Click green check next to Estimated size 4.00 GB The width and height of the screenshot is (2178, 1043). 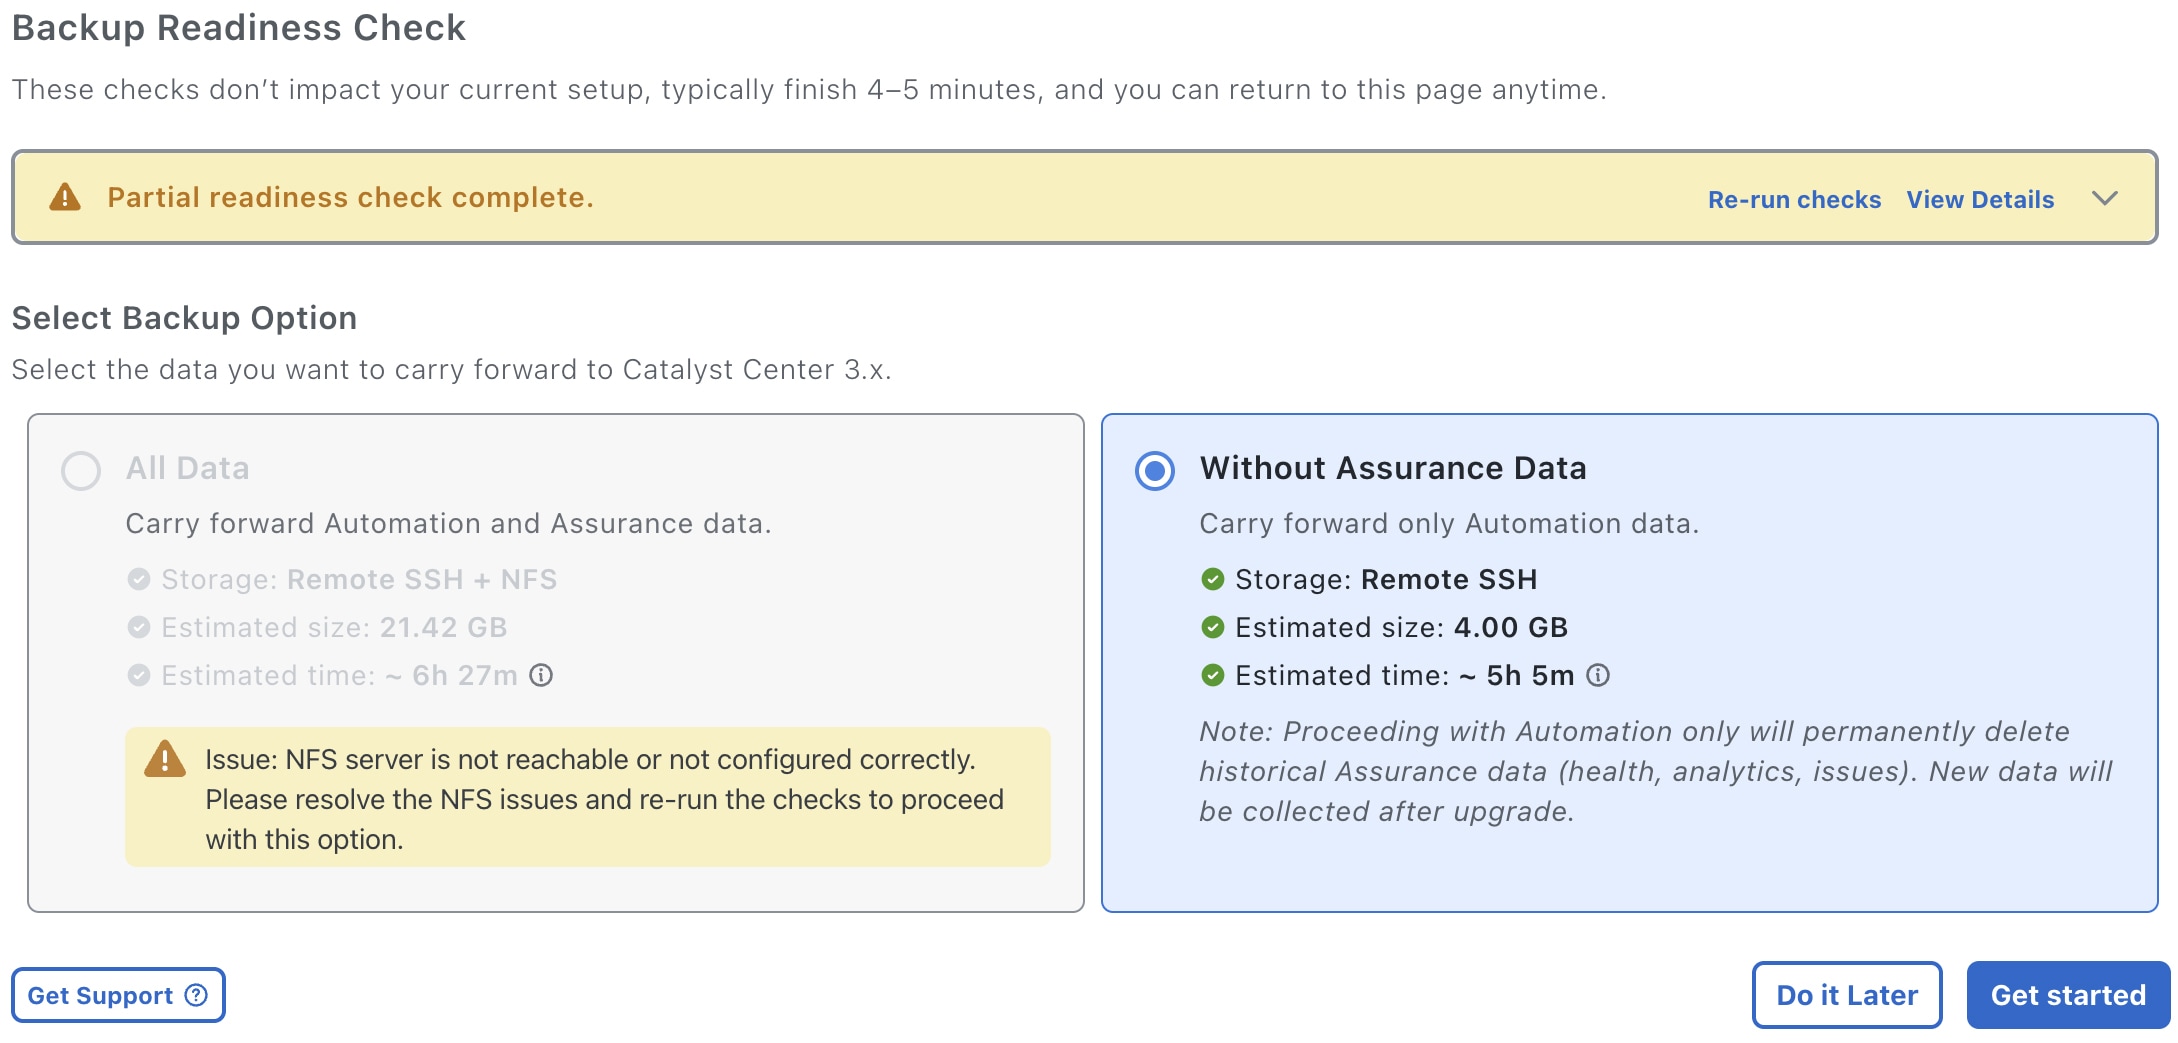pyautogui.click(x=1213, y=627)
